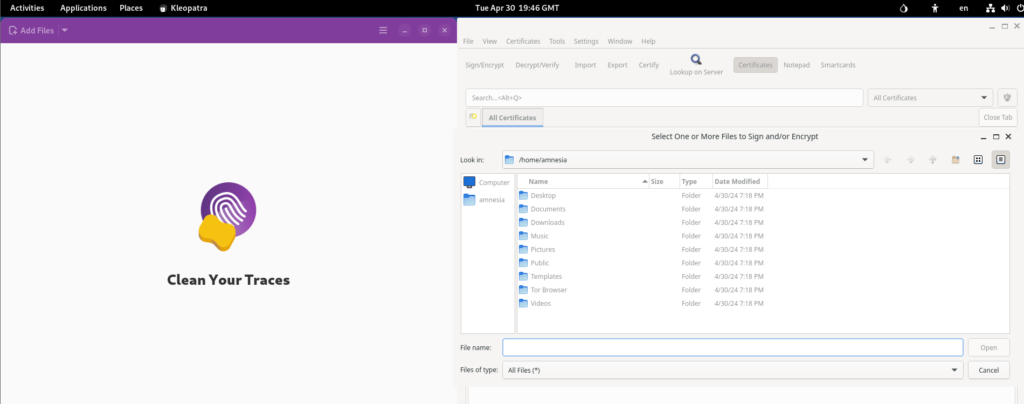The height and width of the screenshot is (404, 1024).
Task: Switch file dialog to icon view
Action: (978, 159)
